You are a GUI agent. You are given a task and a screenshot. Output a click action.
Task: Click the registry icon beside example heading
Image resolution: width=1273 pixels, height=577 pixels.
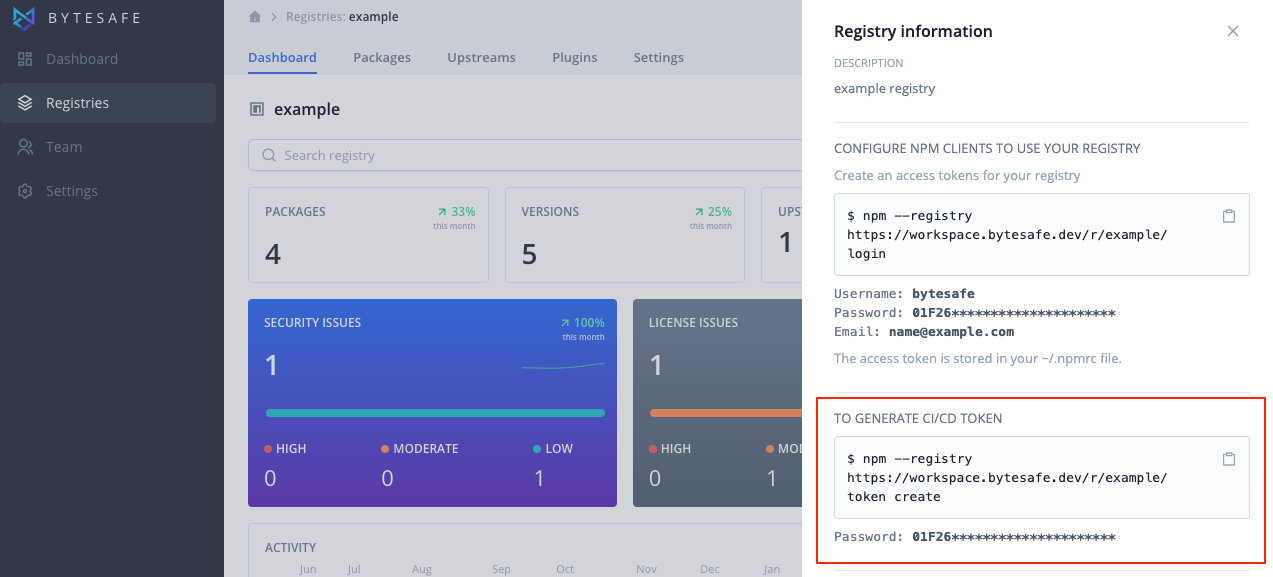[x=257, y=109]
